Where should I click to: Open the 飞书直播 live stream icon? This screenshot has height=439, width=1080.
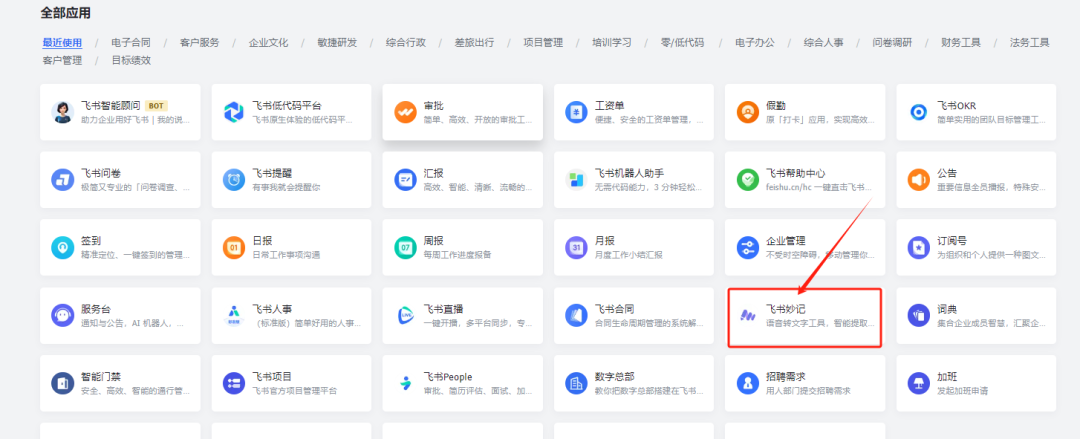[x=405, y=315]
